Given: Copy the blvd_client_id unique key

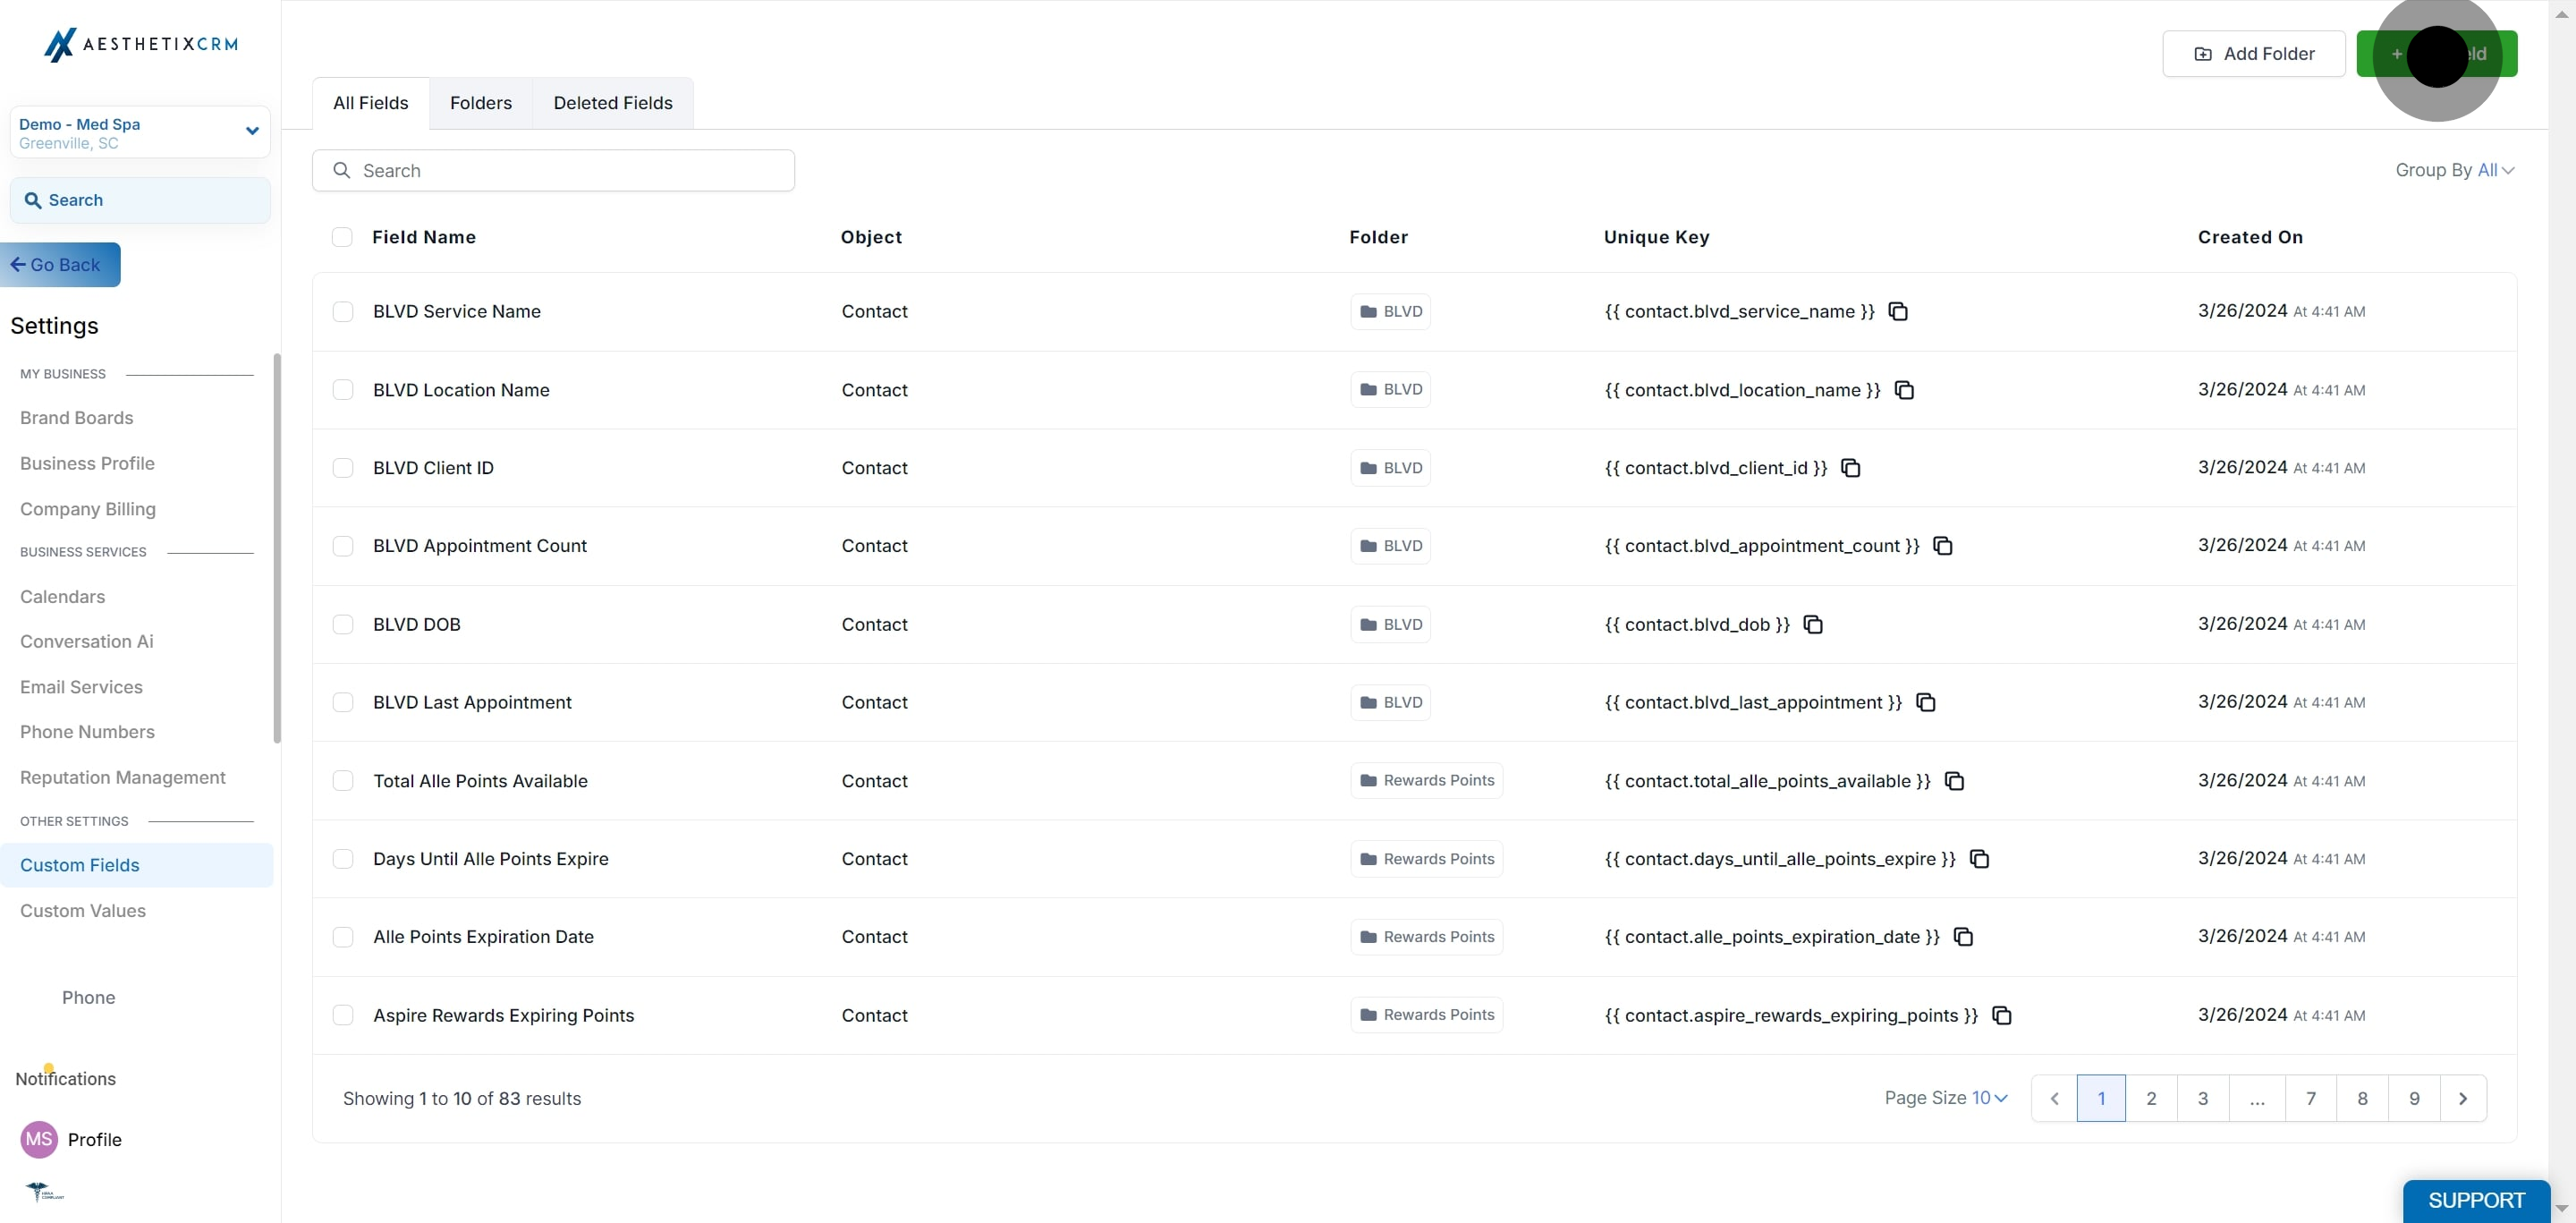Looking at the screenshot, I should [x=1850, y=468].
